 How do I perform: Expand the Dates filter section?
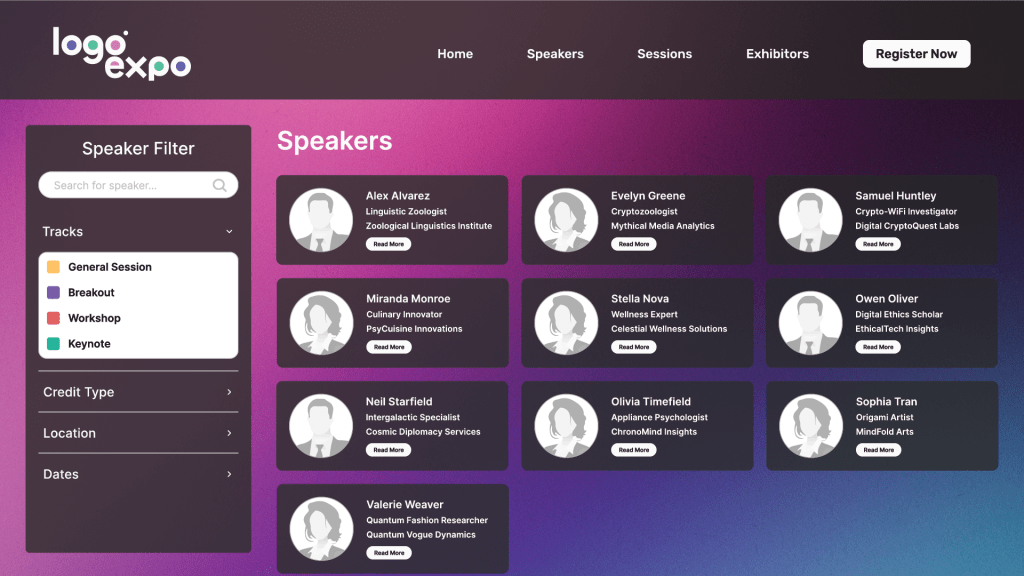click(x=229, y=474)
